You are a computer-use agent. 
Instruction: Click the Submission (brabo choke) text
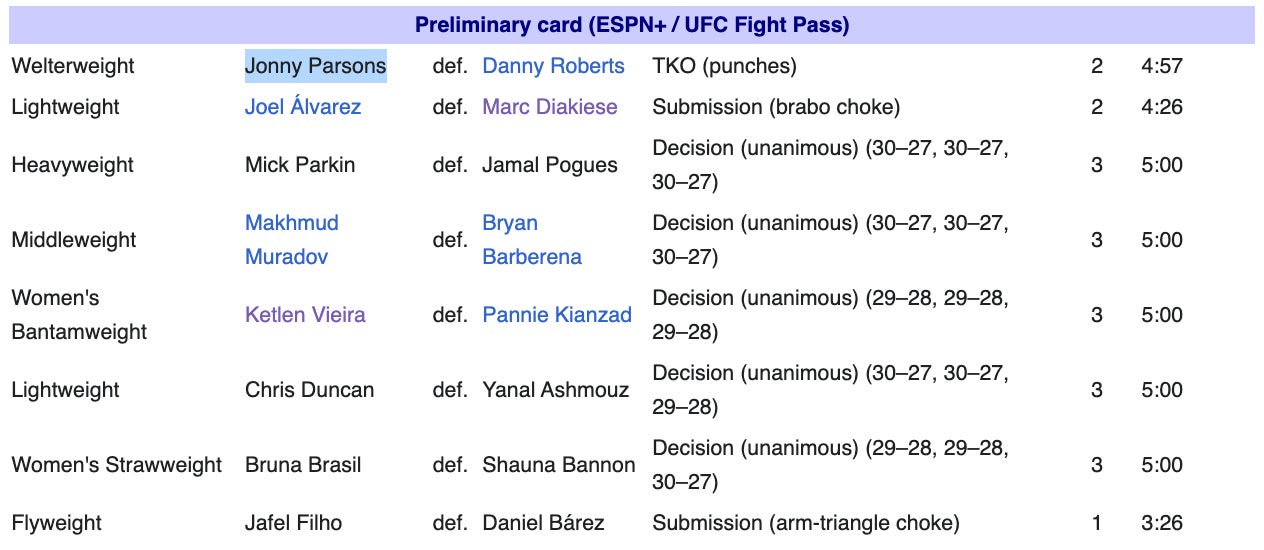coord(776,107)
